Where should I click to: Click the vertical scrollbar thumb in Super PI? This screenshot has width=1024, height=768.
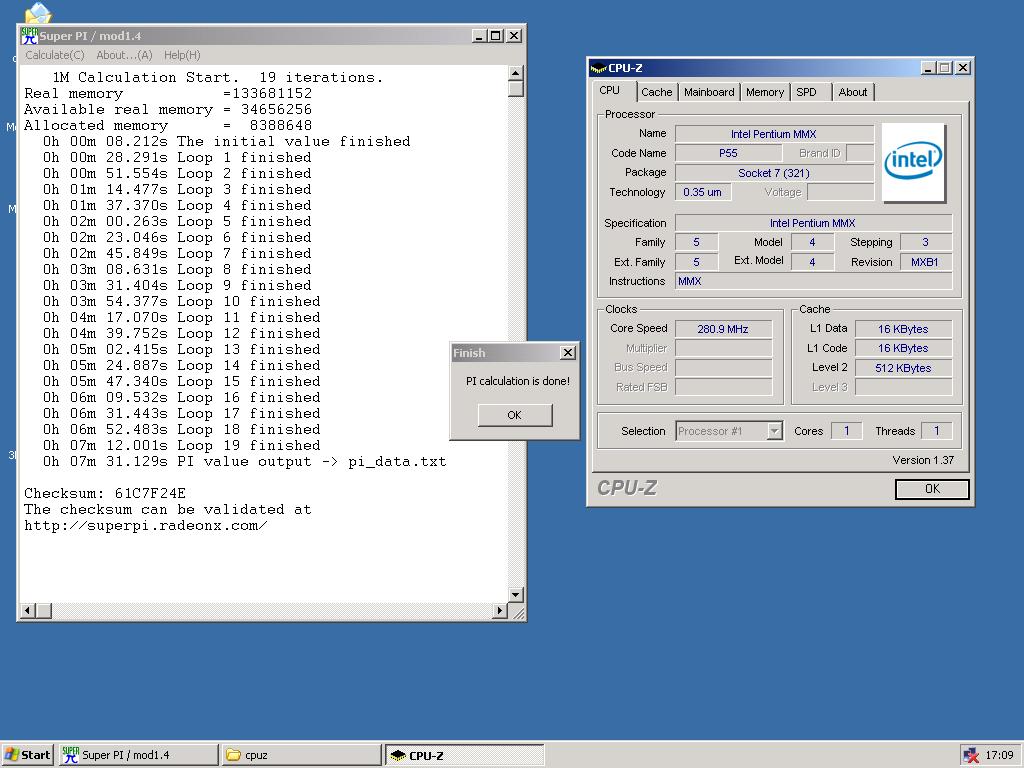[x=515, y=89]
